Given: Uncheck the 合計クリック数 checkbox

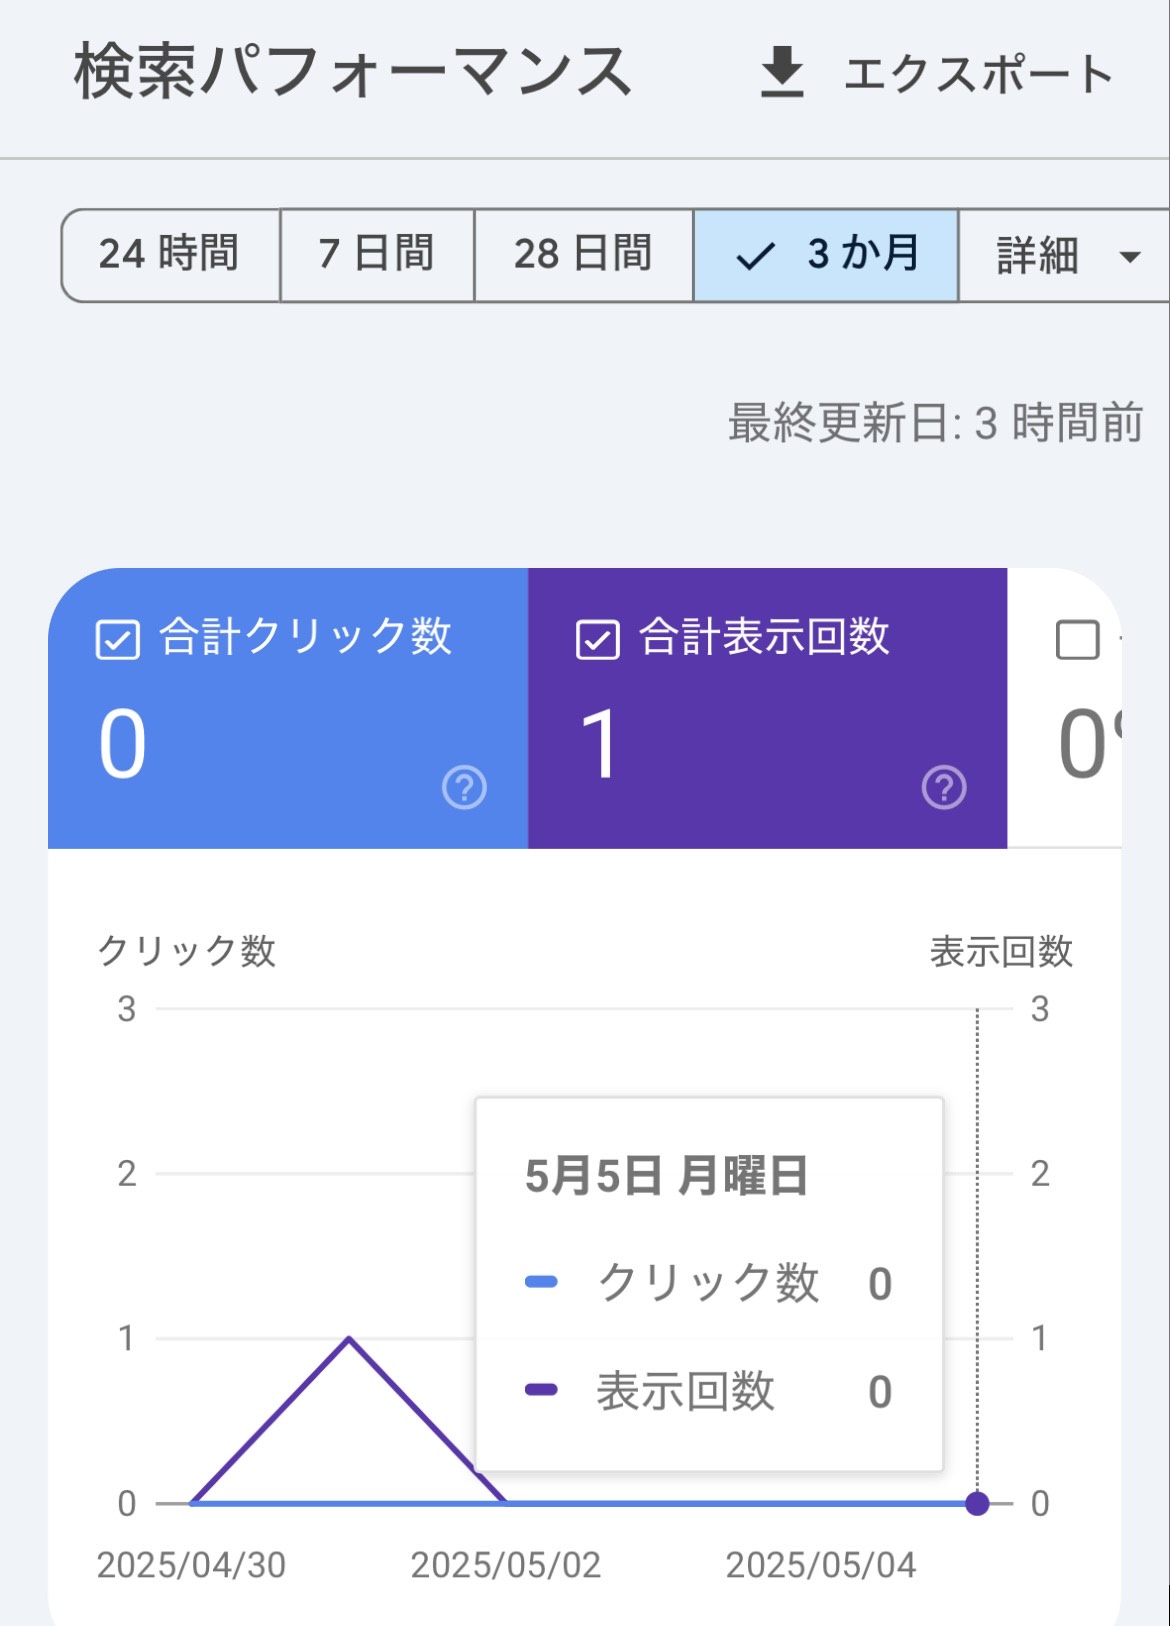Looking at the screenshot, I should (117, 640).
